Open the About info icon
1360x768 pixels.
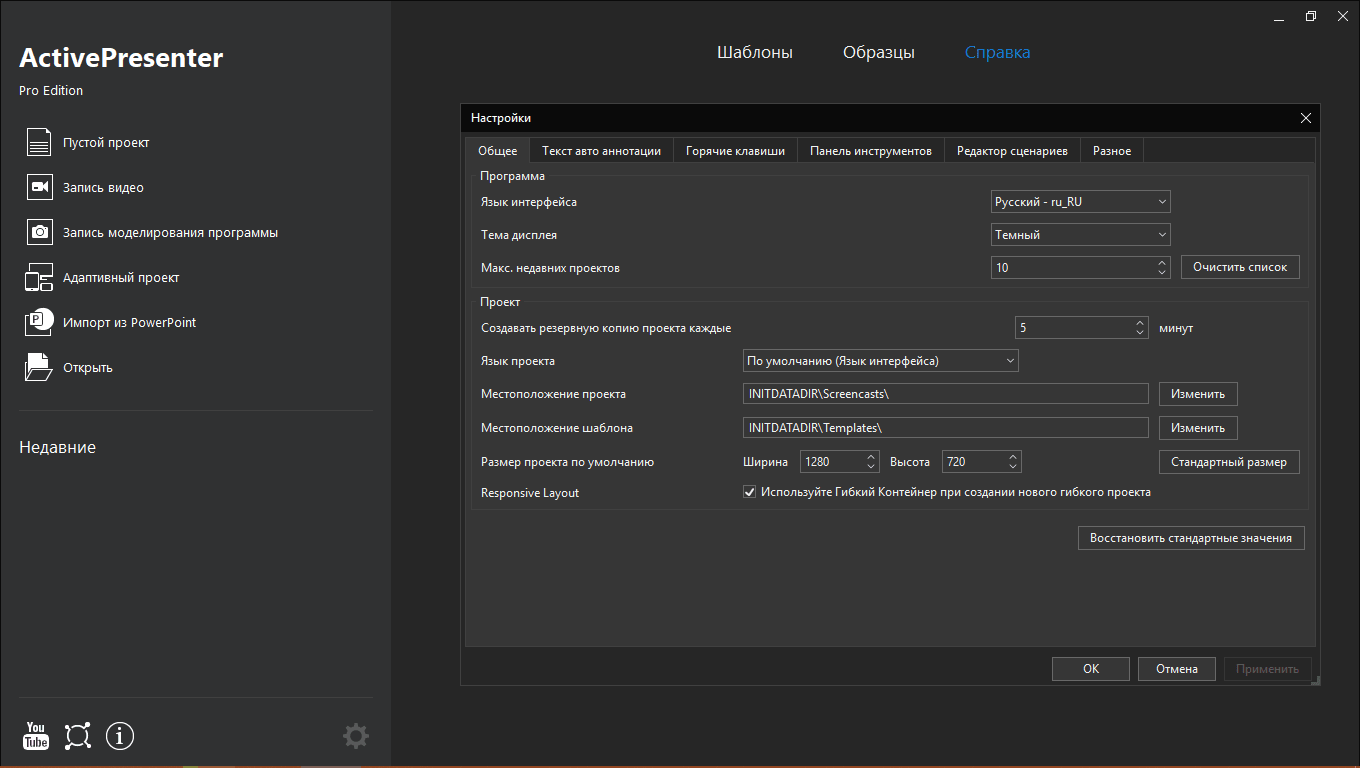120,736
